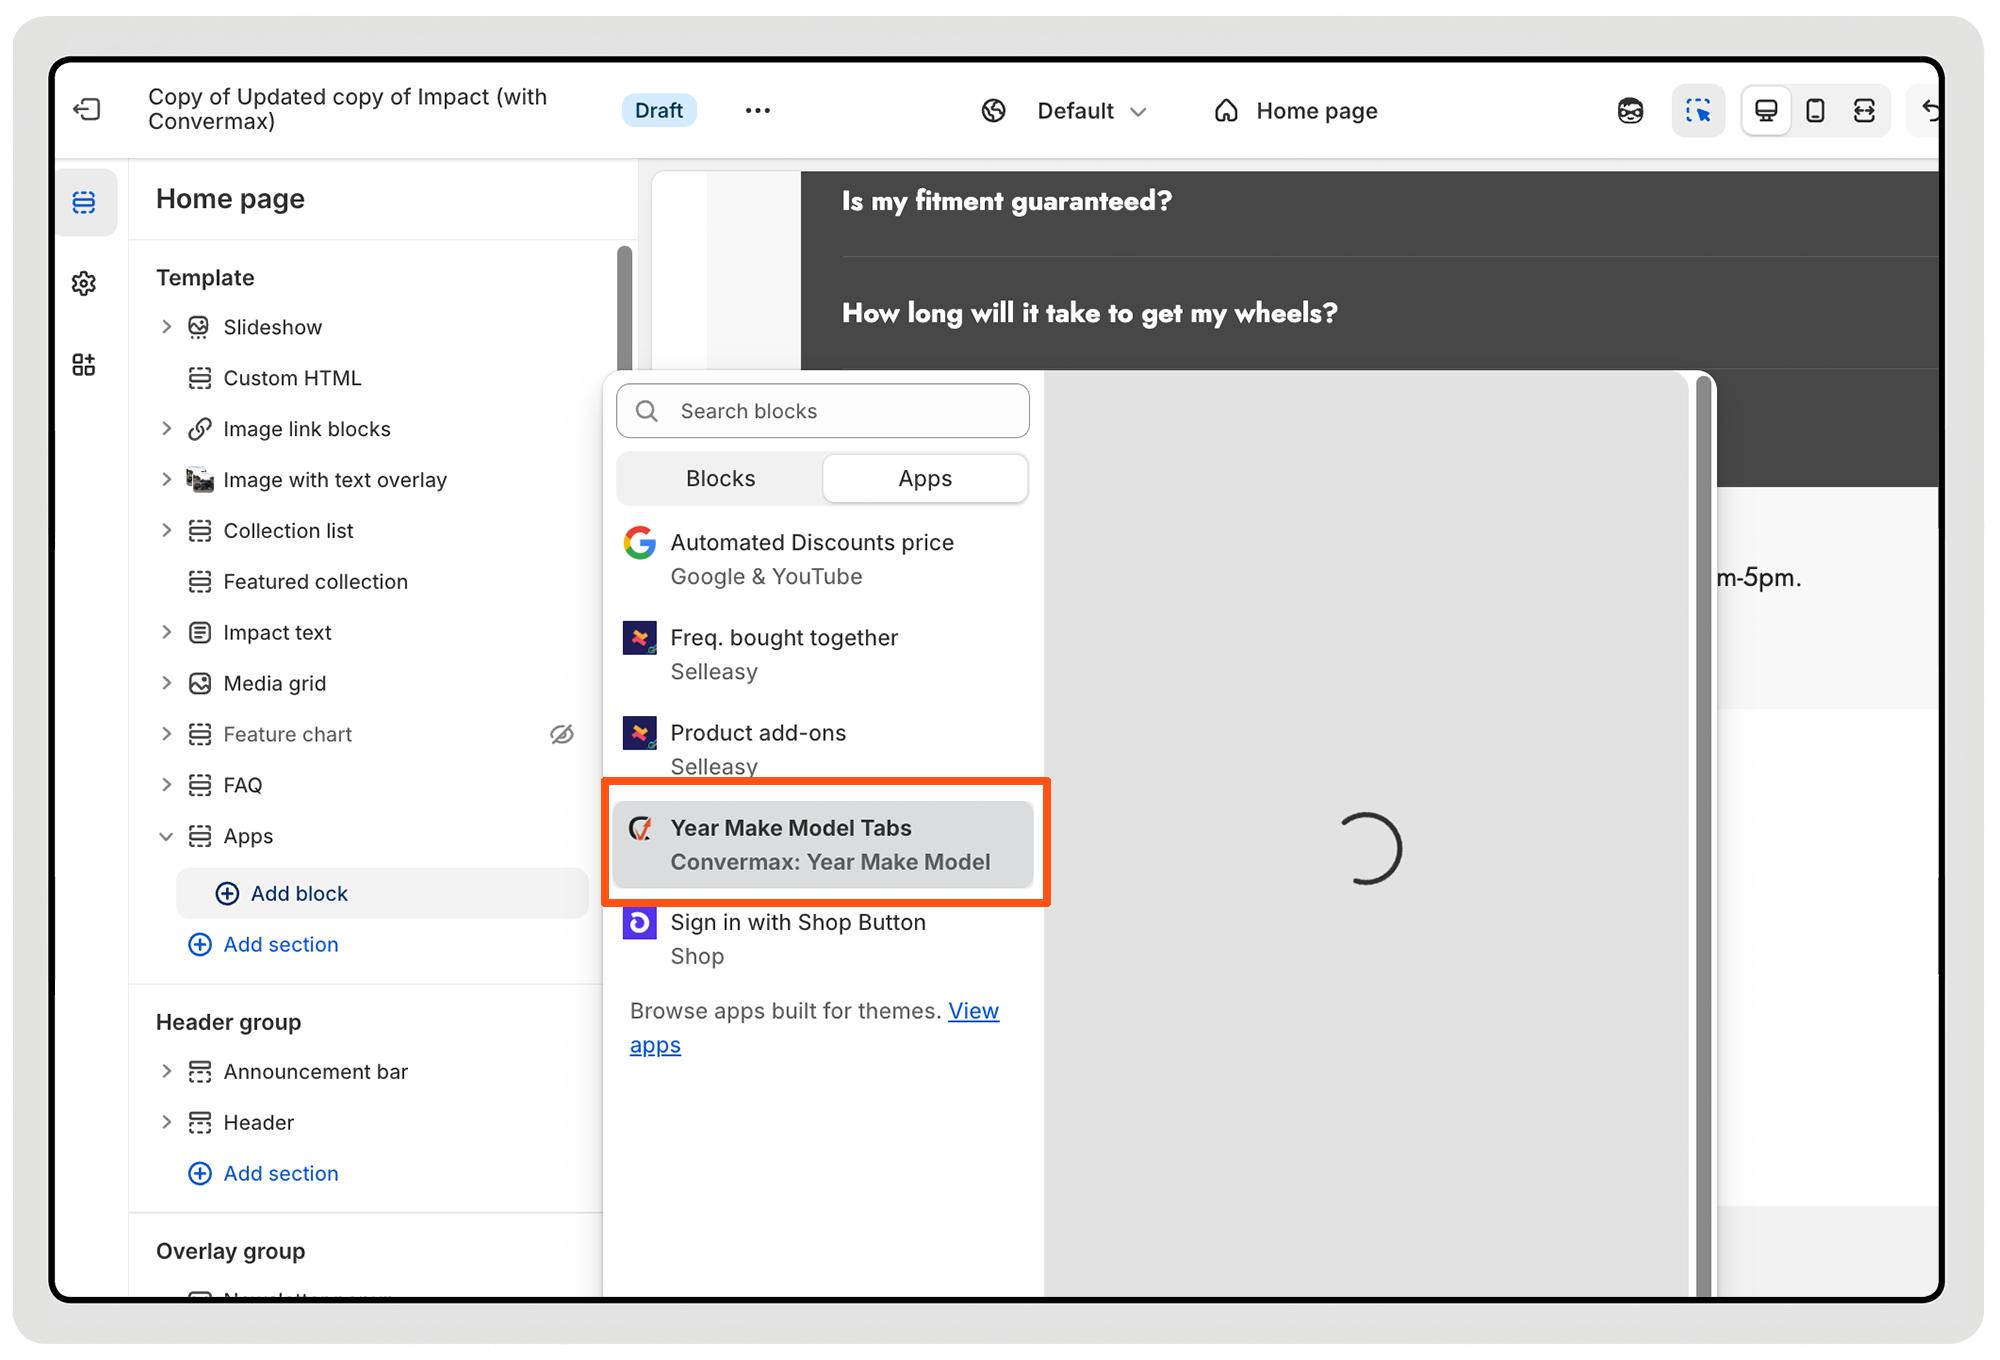Switch to fullscreen width preview icon
The height and width of the screenshot is (1360, 2000).
click(1864, 111)
